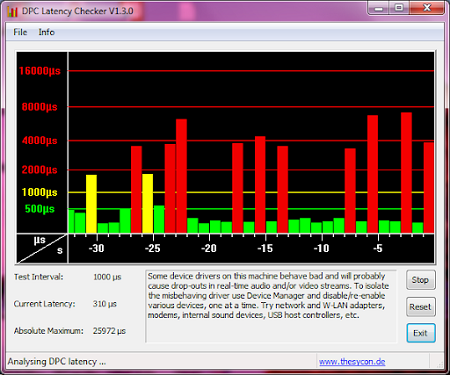Image resolution: width=450 pixels, height=375 pixels.
Task: Click the driver warning message text box
Action: 271,306
